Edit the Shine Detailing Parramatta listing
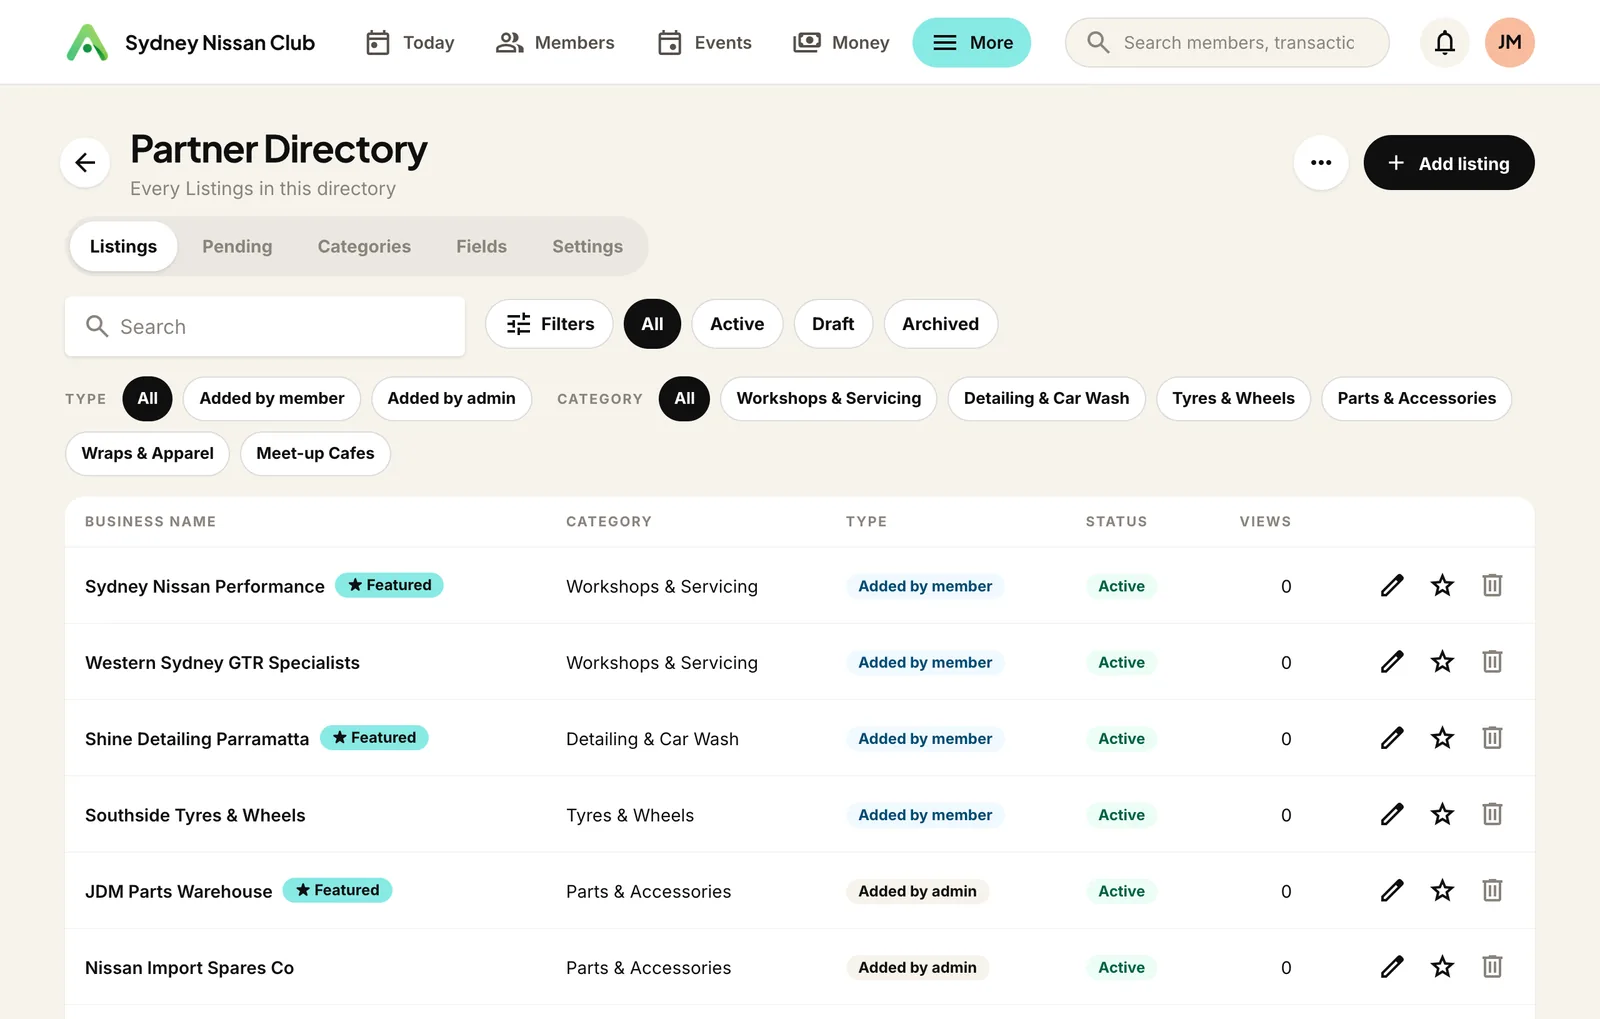 [x=1392, y=738]
